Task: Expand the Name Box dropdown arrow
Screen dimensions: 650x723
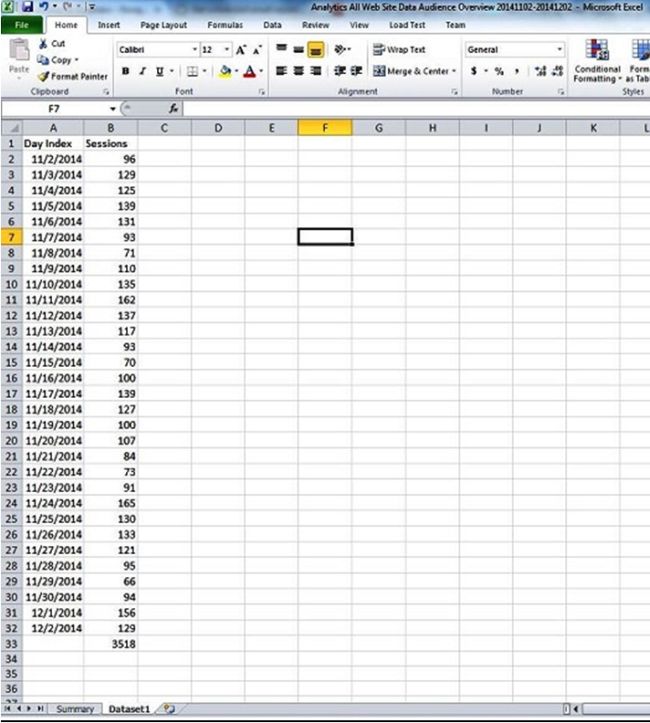Action: (112, 109)
